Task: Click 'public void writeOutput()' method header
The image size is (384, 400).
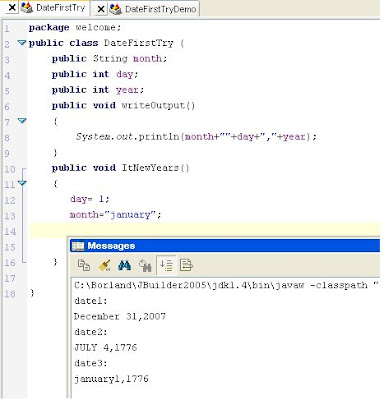Action: click(x=123, y=106)
